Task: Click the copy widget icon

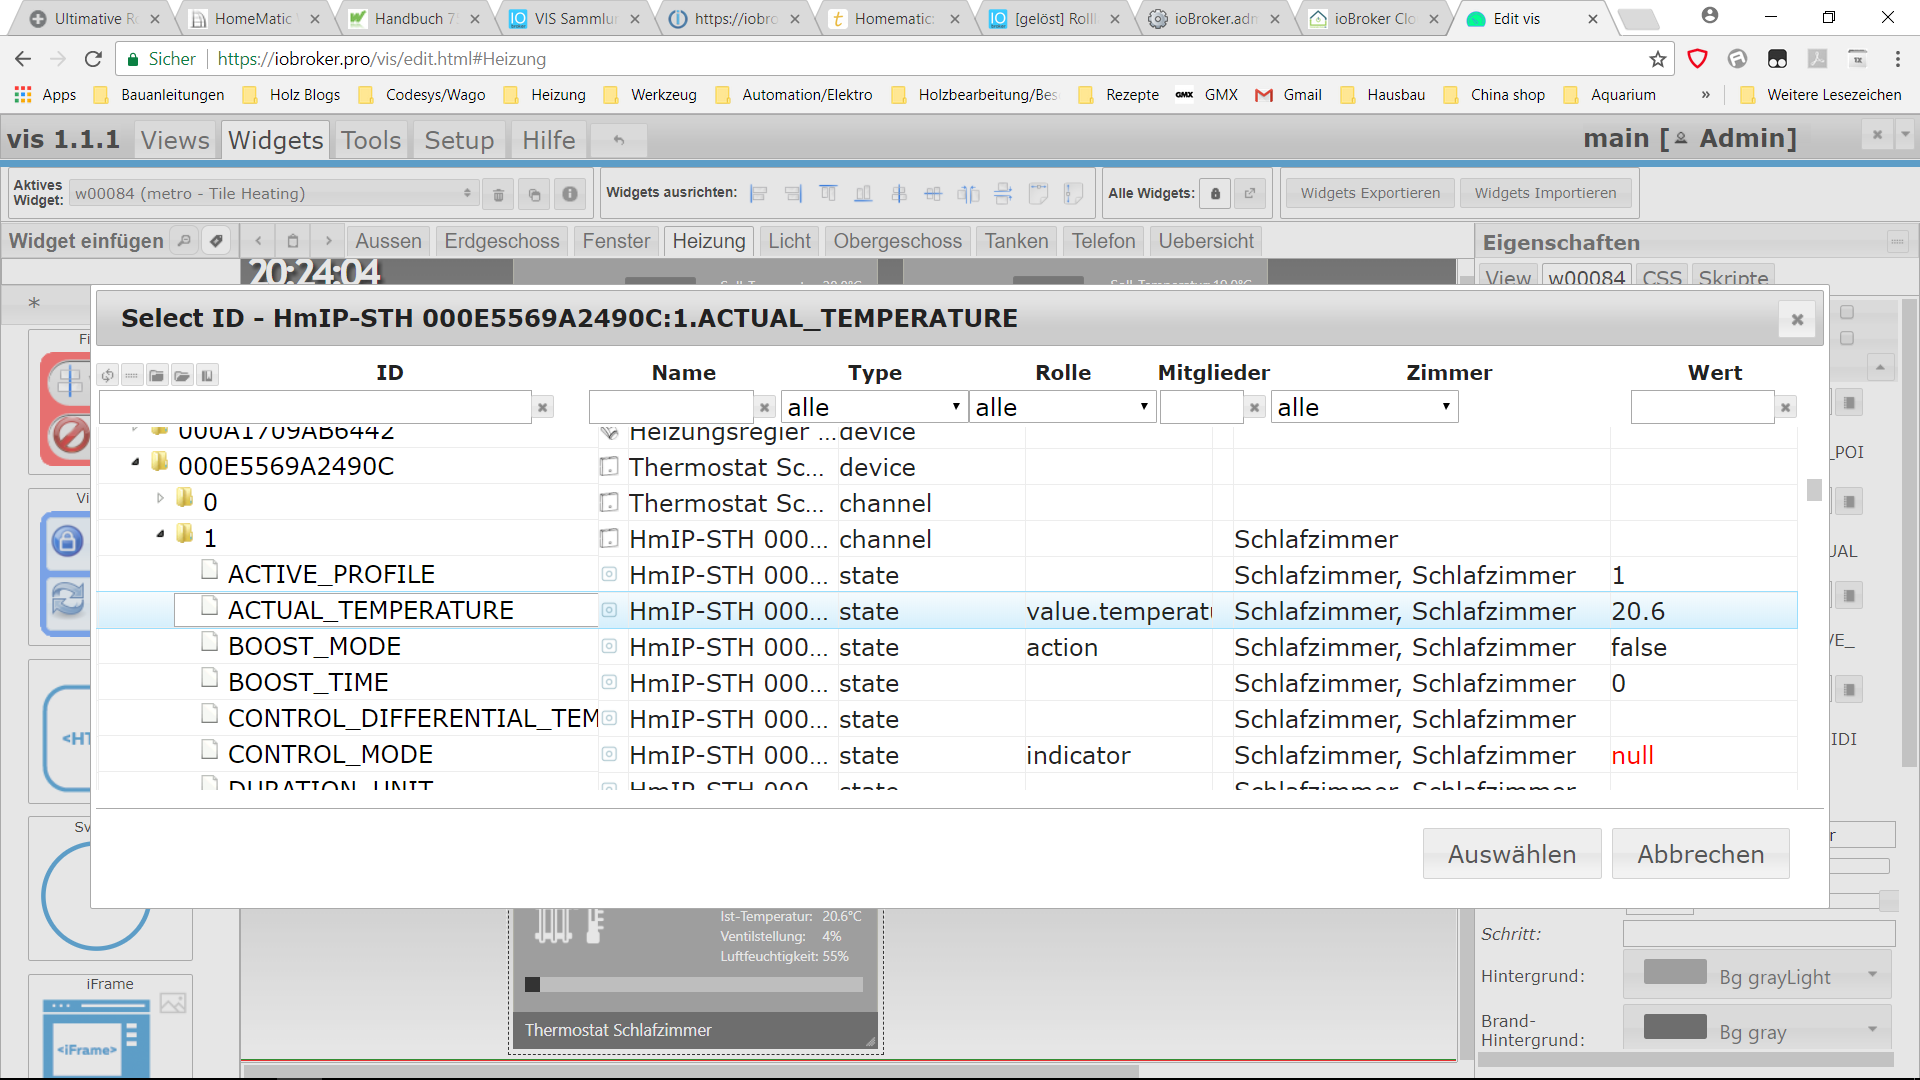Action: (x=534, y=194)
